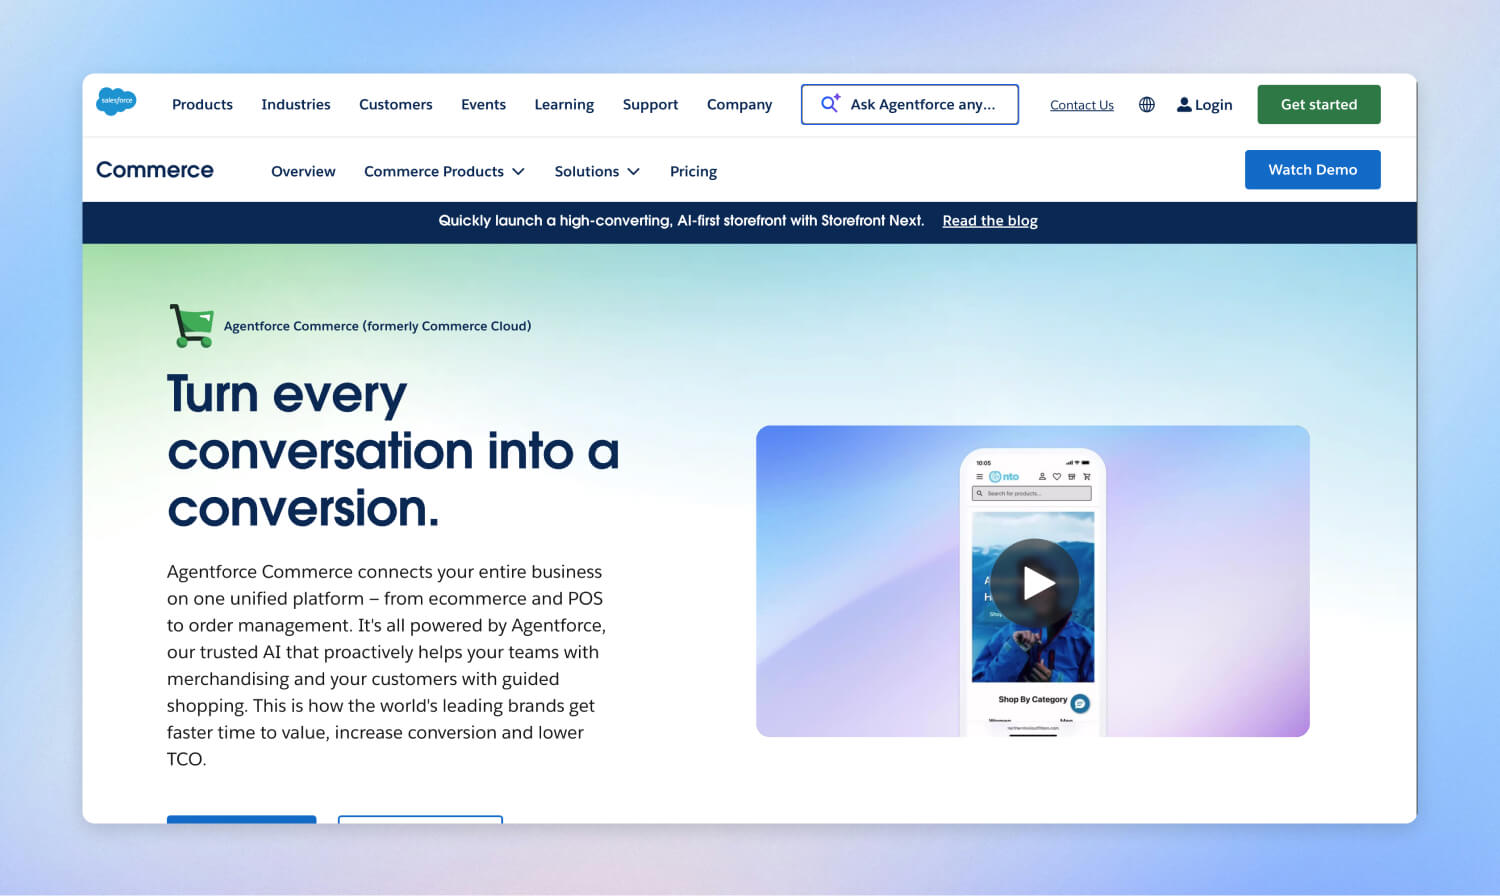Image resolution: width=1500 pixels, height=896 pixels.
Task: Open the Support menu
Action: (x=650, y=104)
